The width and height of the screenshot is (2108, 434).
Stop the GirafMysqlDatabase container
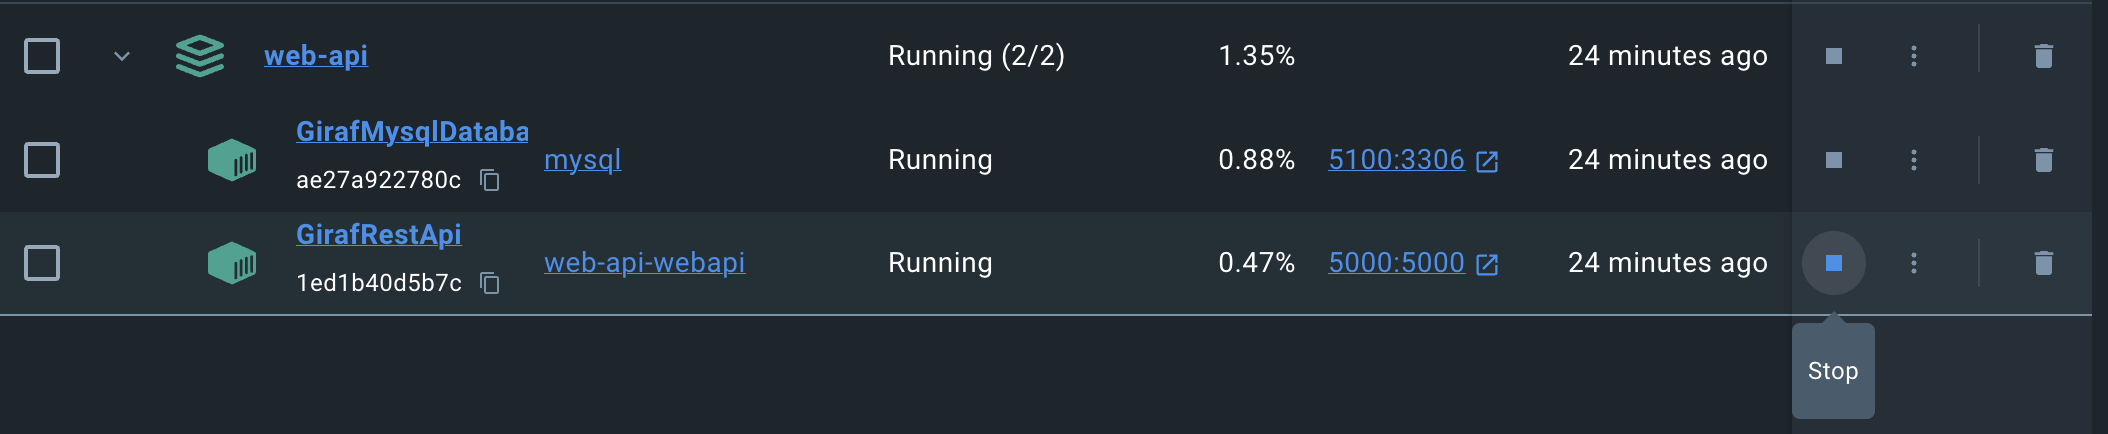[x=1833, y=160]
